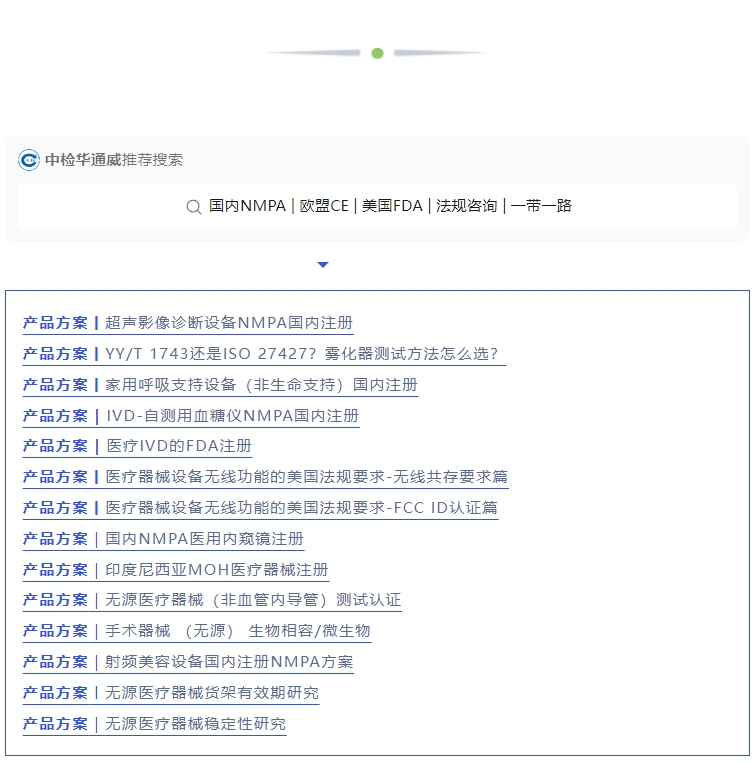The image size is (755, 762).
Task: Open the YY/T 1743 vs ISO 27427 article
Action: (301, 354)
